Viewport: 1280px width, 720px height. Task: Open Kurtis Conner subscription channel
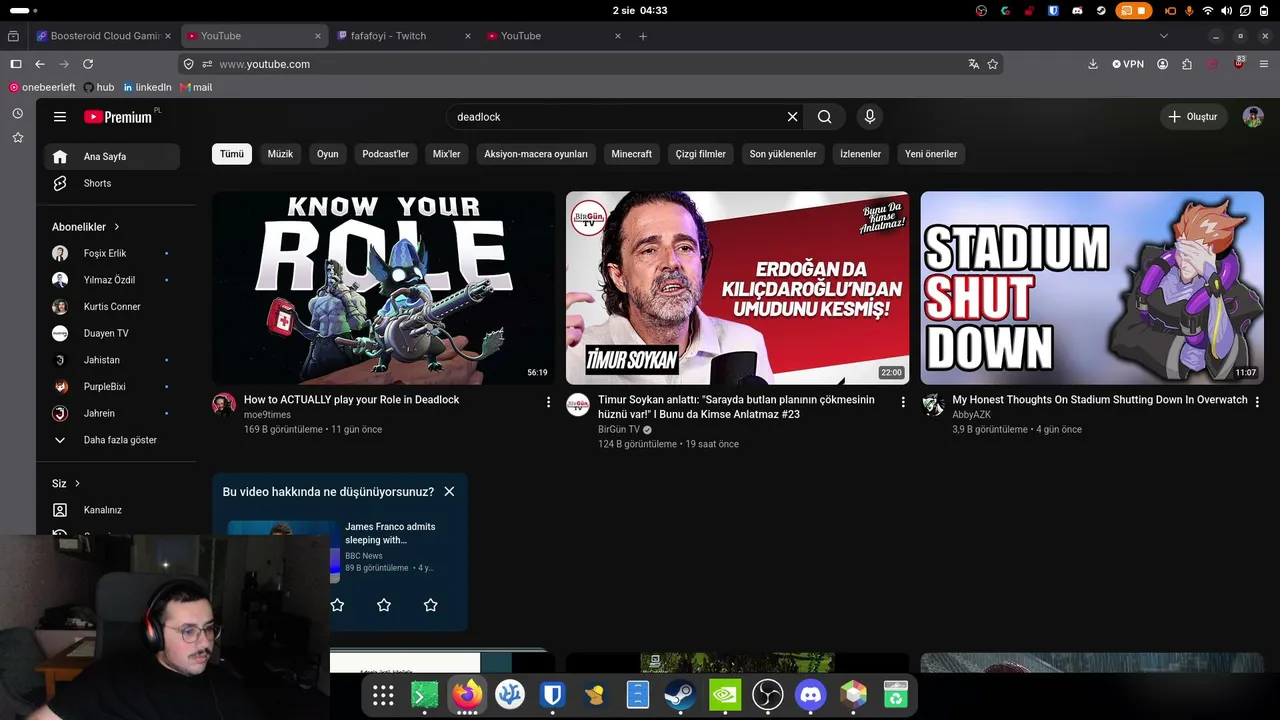pyautogui.click(x=112, y=307)
